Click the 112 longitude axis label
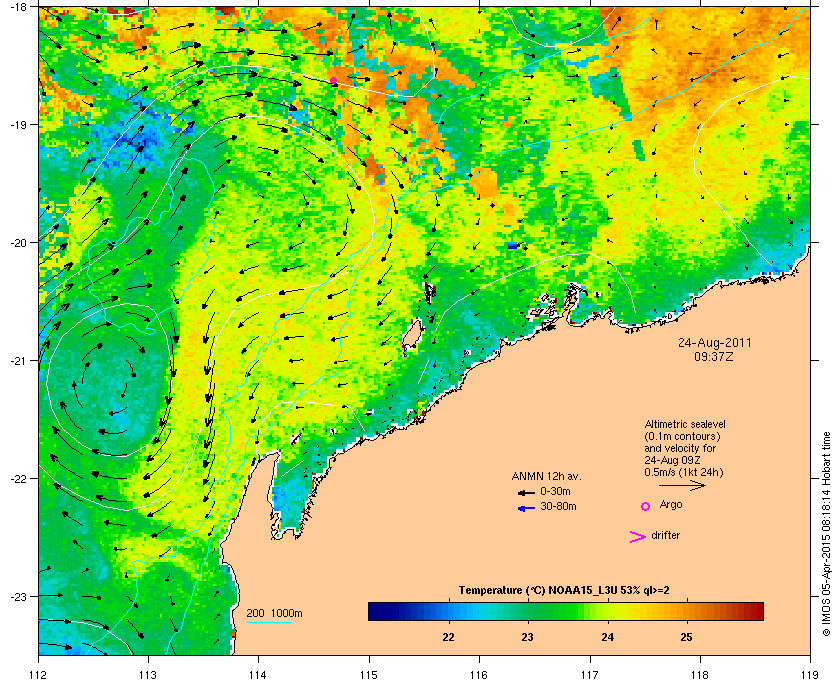The height and width of the screenshot is (680, 840). [39, 675]
